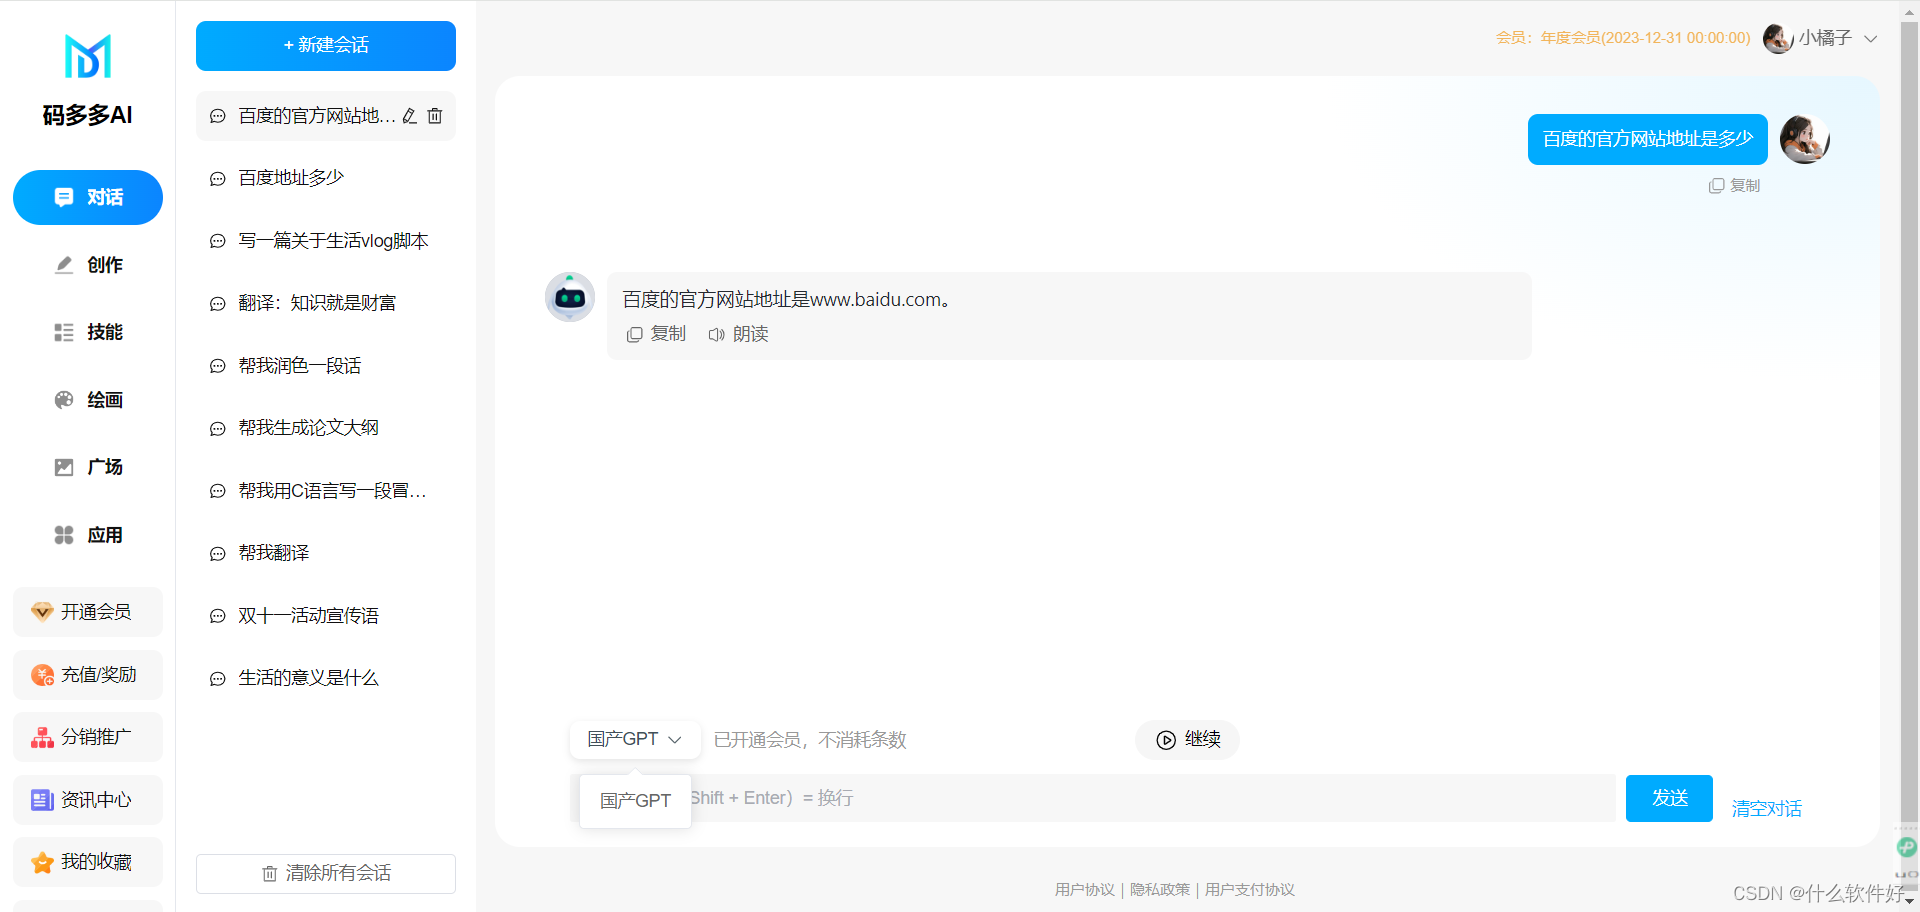Viewport: 1920px width, 912px height.
Task: Switch to the 双十一活动宣传语 conversation
Action: point(308,615)
